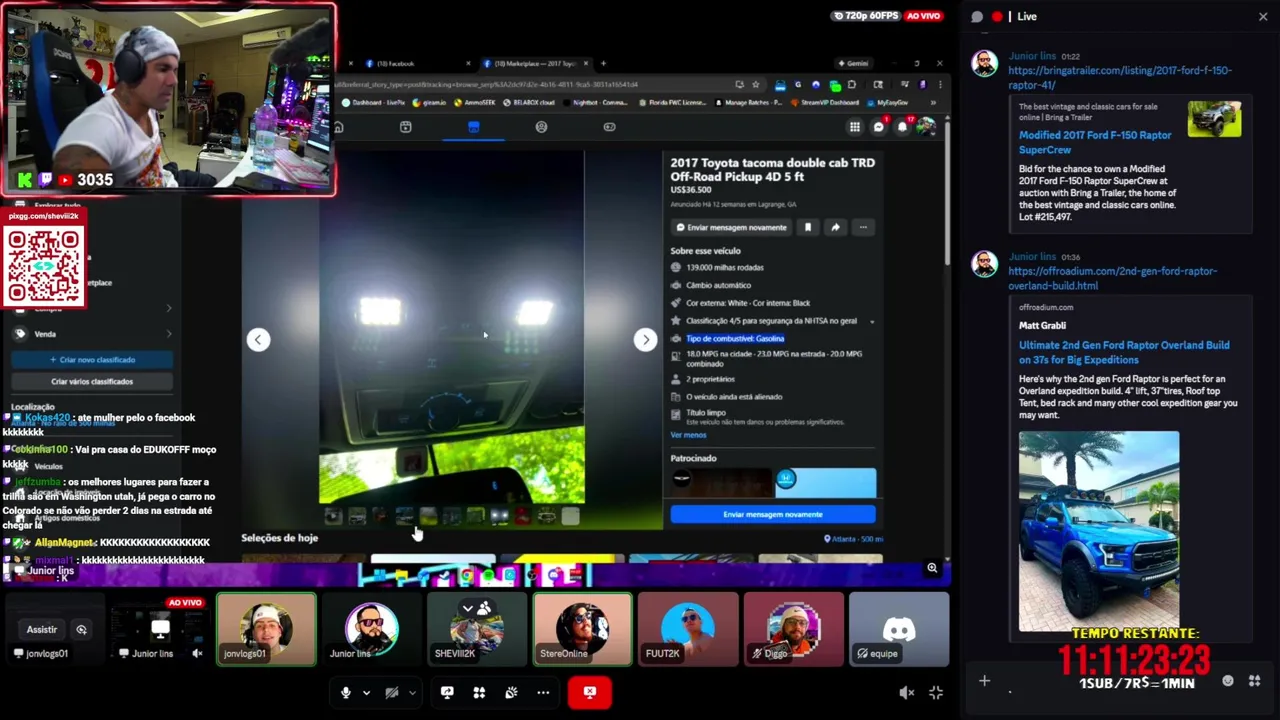Screen dimensions: 1280x720
Task: Open the Facebook apps grid menu
Action: point(854,127)
